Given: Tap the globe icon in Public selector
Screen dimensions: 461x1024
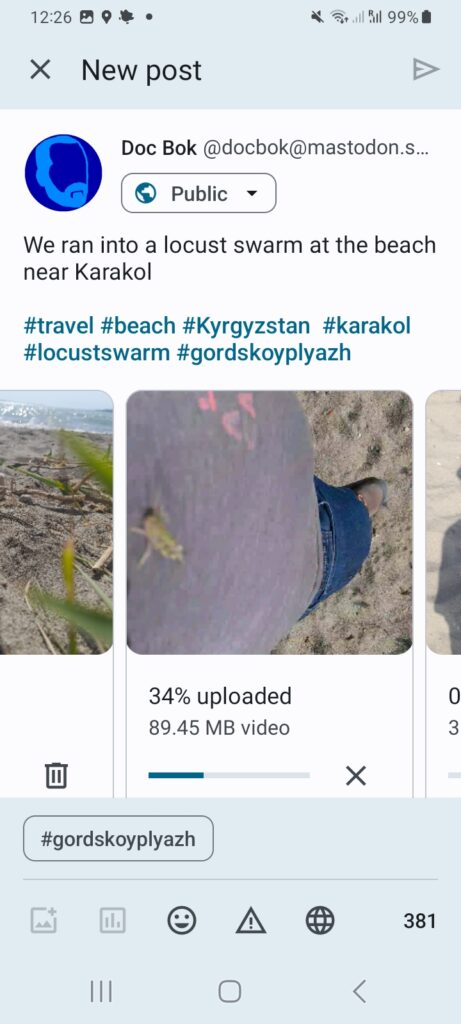Looking at the screenshot, I should click(x=146, y=193).
